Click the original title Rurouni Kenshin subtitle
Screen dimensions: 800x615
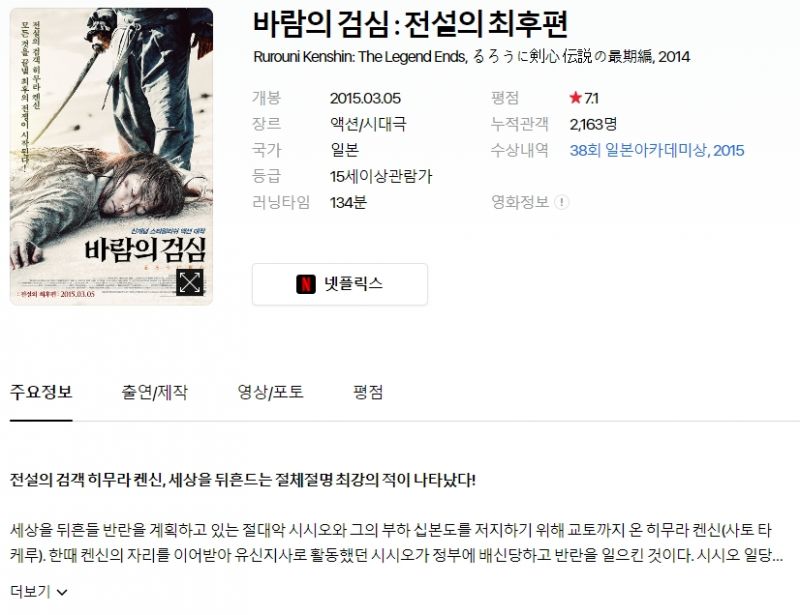471,56
